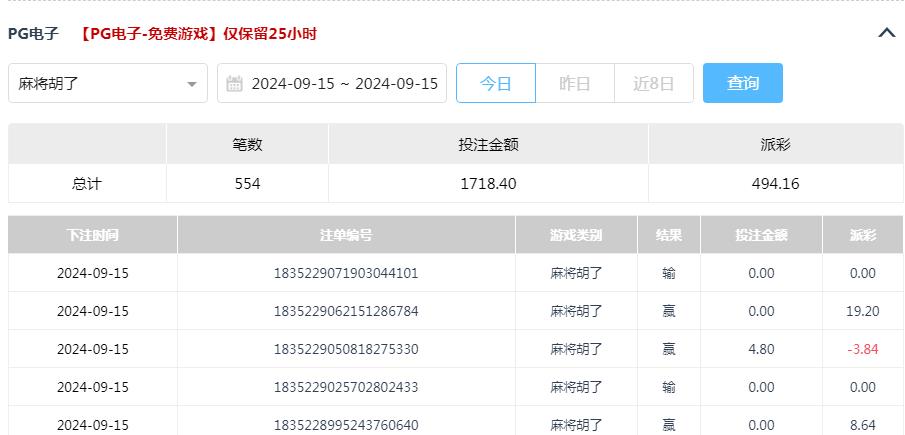Image resolution: width=905 pixels, height=435 pixels.
Task: Click the 游戏类别 column header
Action: pos(576,235)
